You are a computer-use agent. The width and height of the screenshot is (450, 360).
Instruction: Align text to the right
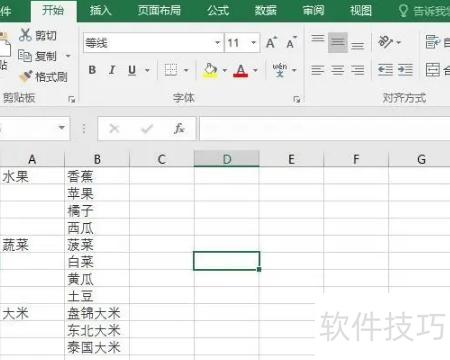[x=358, y=70]
